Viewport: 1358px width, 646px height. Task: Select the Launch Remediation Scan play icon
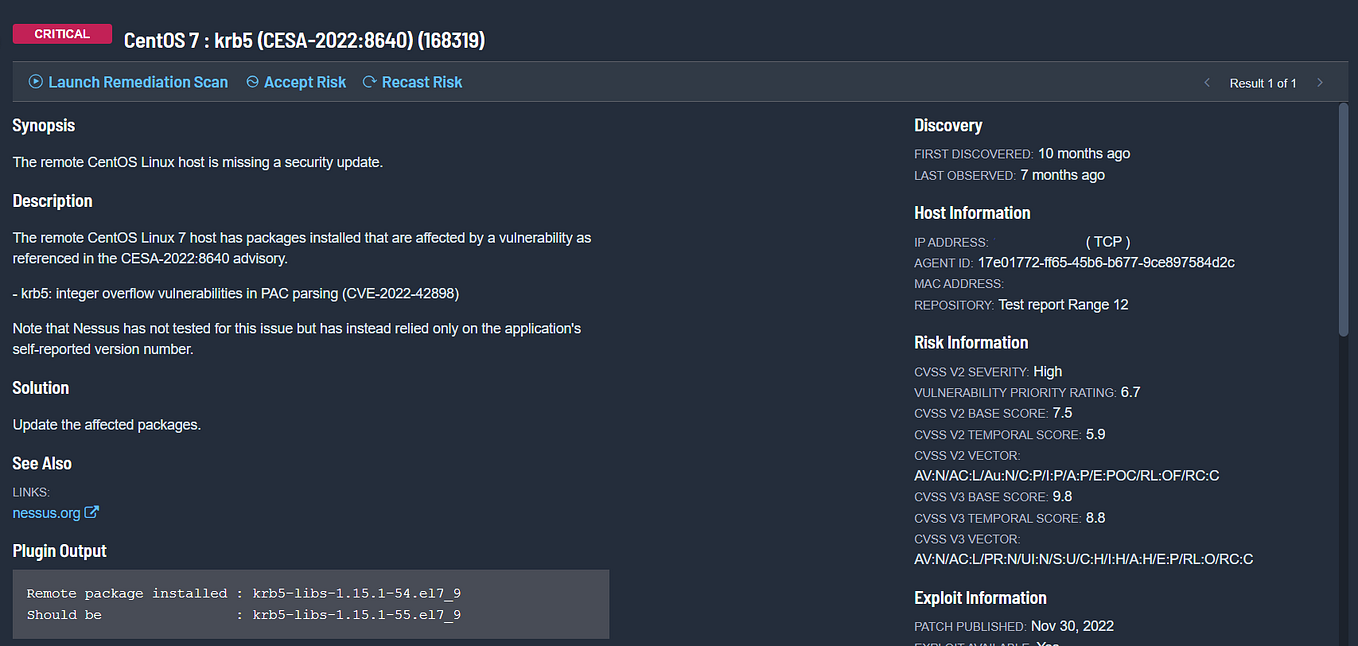tap(34, 82)
